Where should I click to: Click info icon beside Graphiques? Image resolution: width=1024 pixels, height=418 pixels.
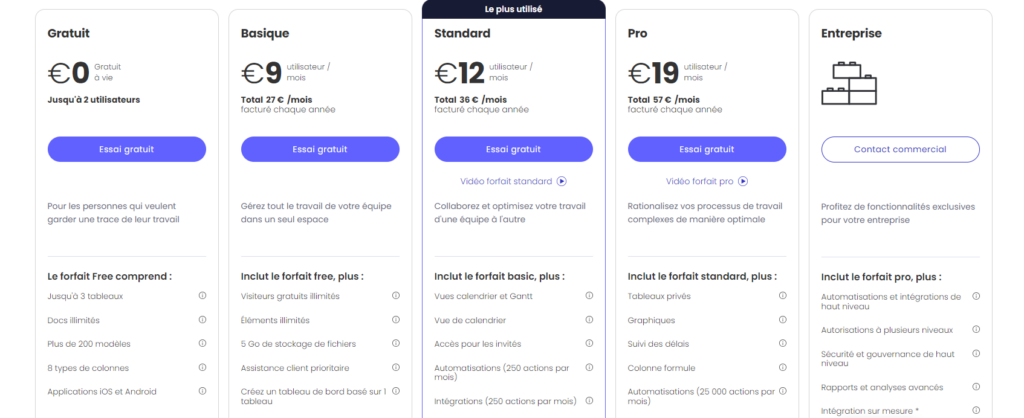click(783, 320)
